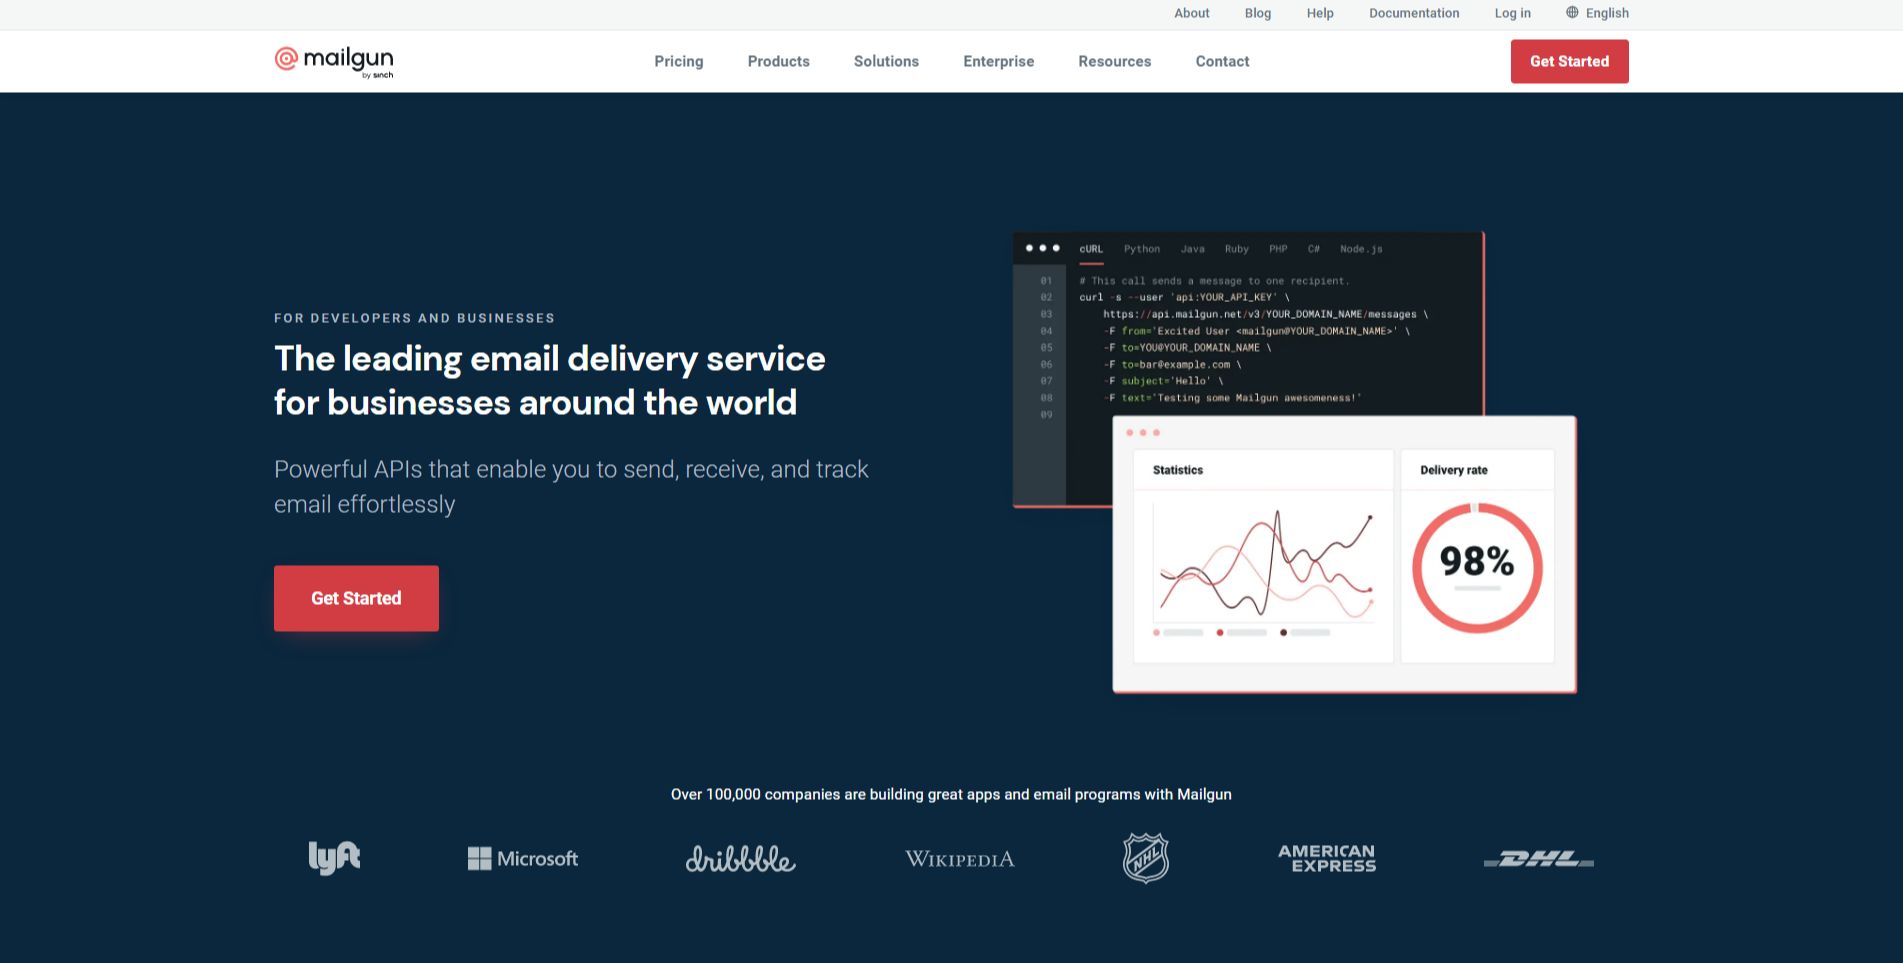Screen dimensions: 1903x963
Task: Click the Dribbble logo
Action: pos(741,859)
